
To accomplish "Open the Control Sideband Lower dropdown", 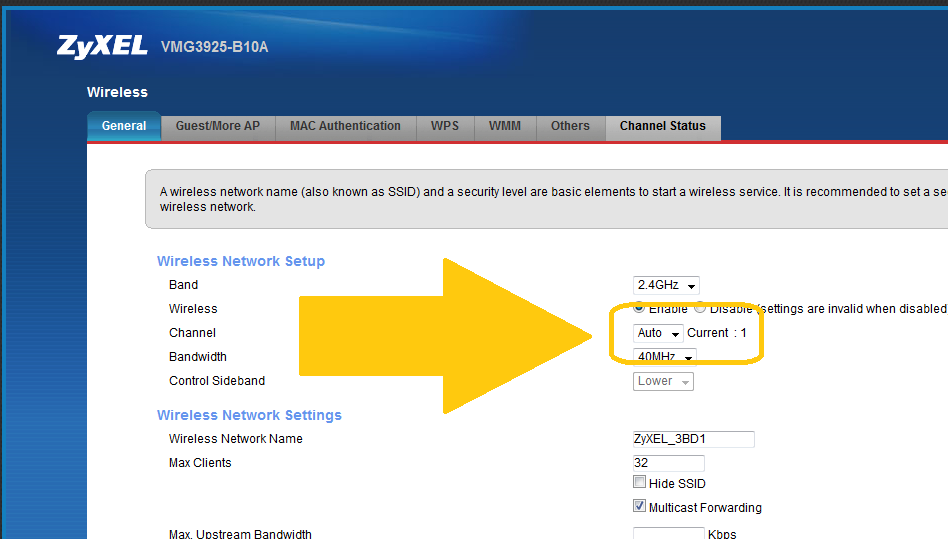I will [663, 381].
